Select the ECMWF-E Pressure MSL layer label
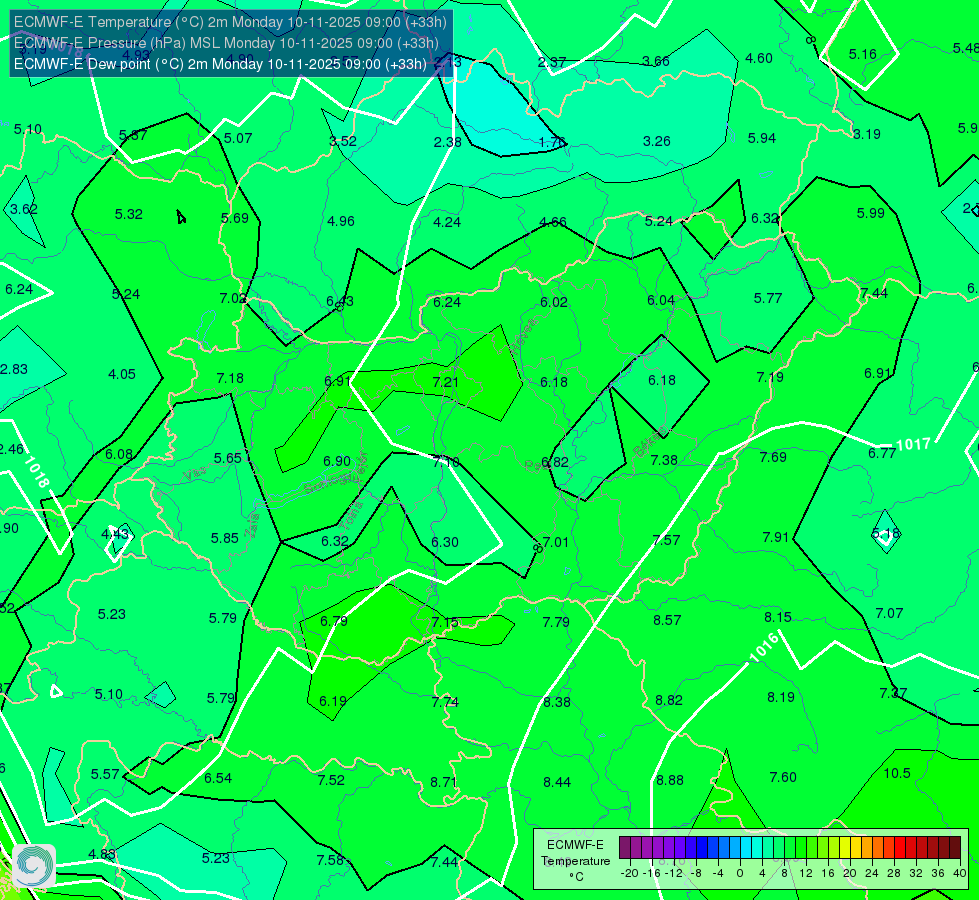This screenshot has height=900, width=979. 226,43
